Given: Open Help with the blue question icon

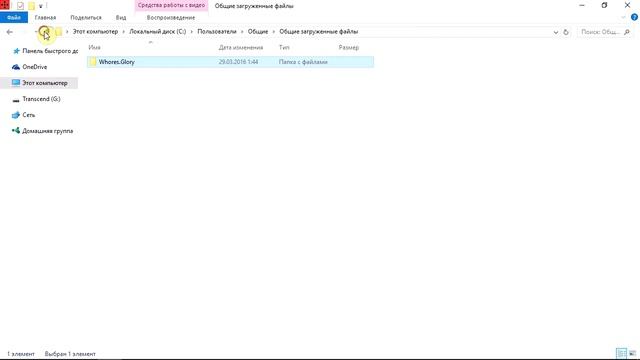Looking at the screenshot, I should 634,17.
